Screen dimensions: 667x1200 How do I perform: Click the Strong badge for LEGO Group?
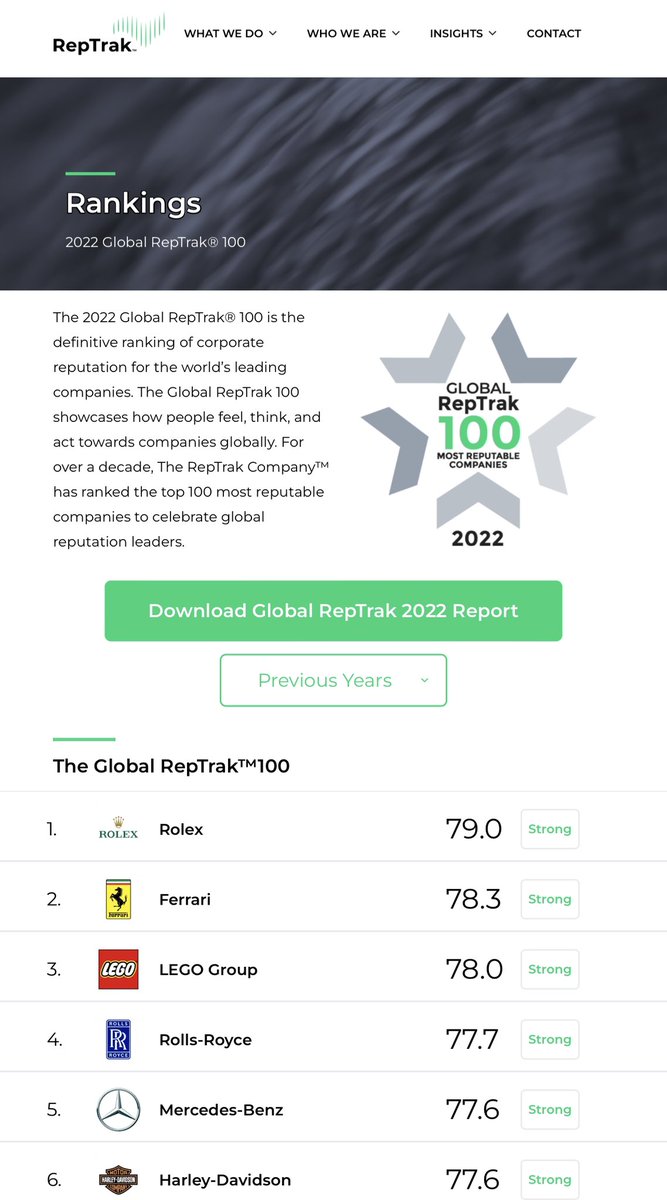550,969
